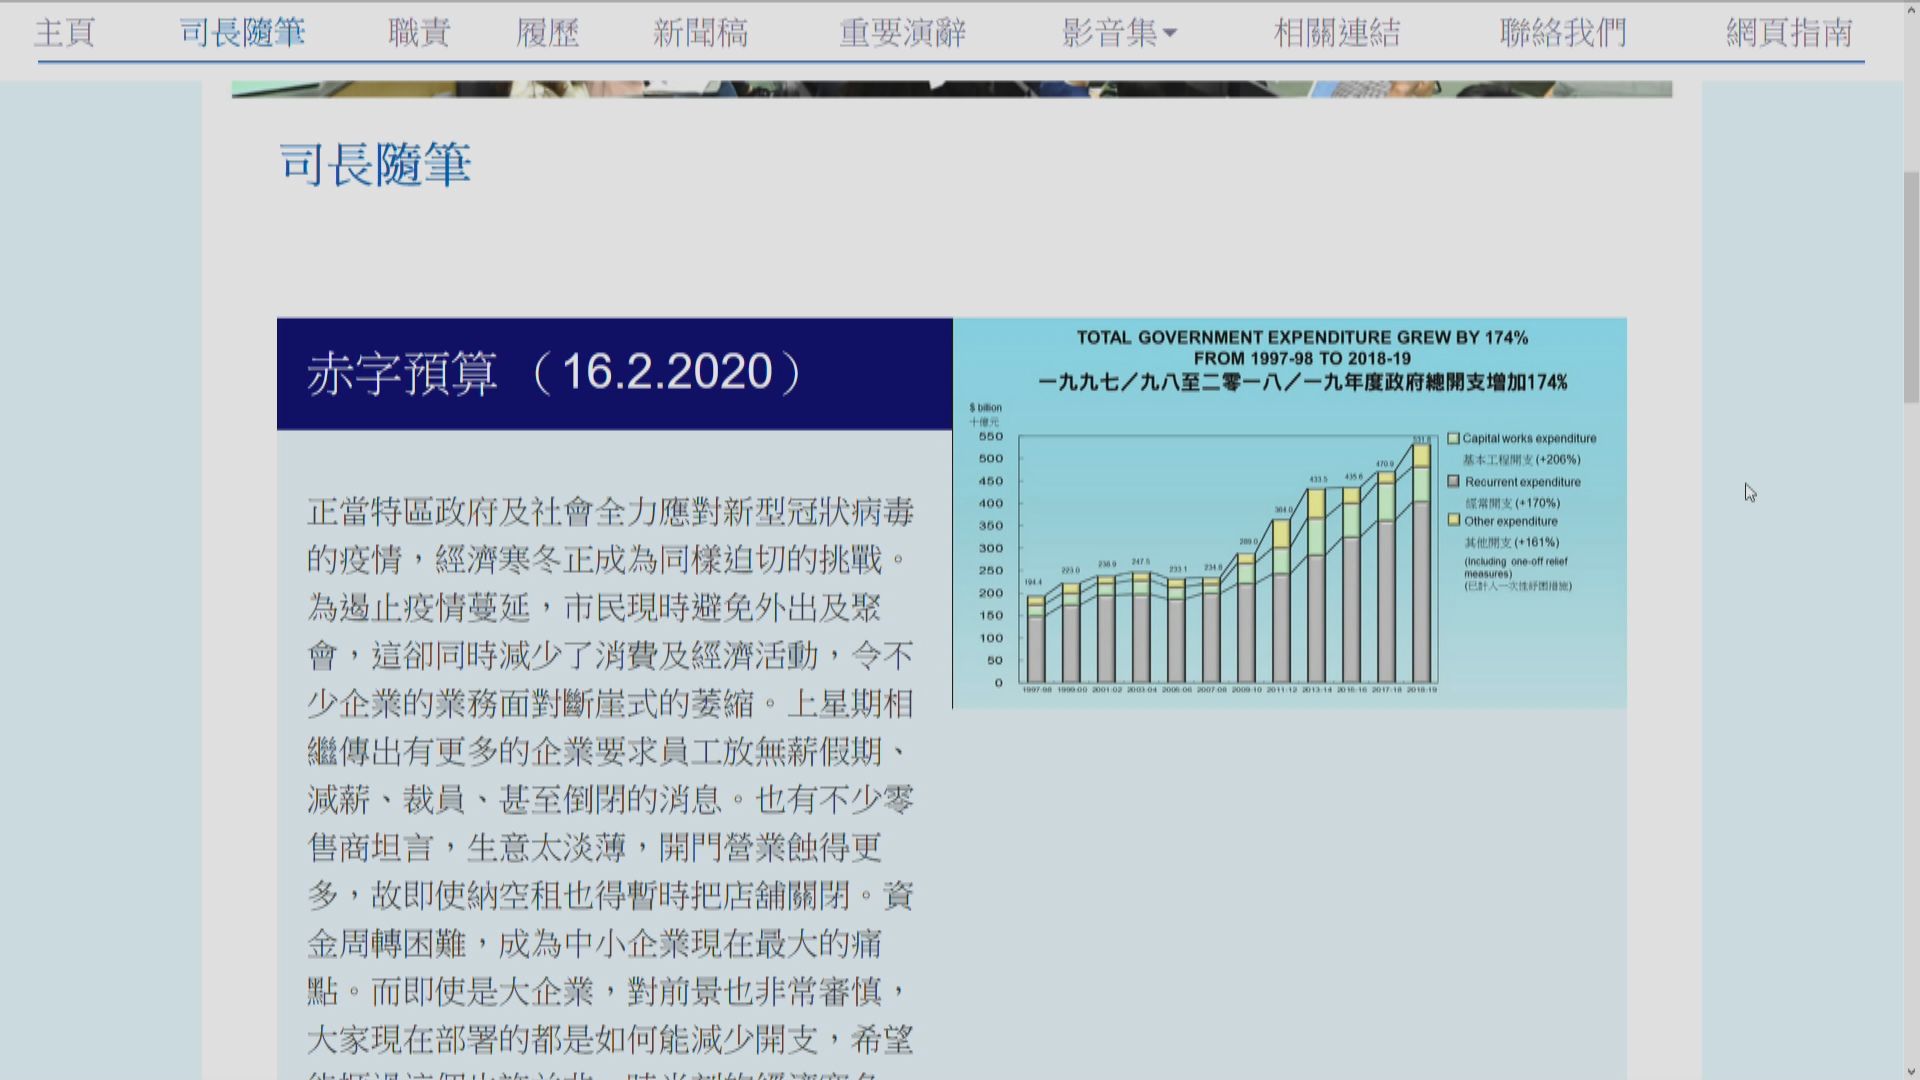1920x1080 pixels.
Task: Open the 主頁 home page
Action: pyautogui.click(x=64, y=33)
